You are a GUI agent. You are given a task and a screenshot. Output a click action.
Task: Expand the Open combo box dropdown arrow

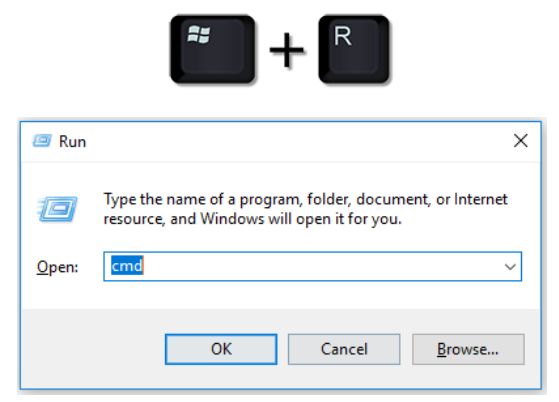coord(510,267)
